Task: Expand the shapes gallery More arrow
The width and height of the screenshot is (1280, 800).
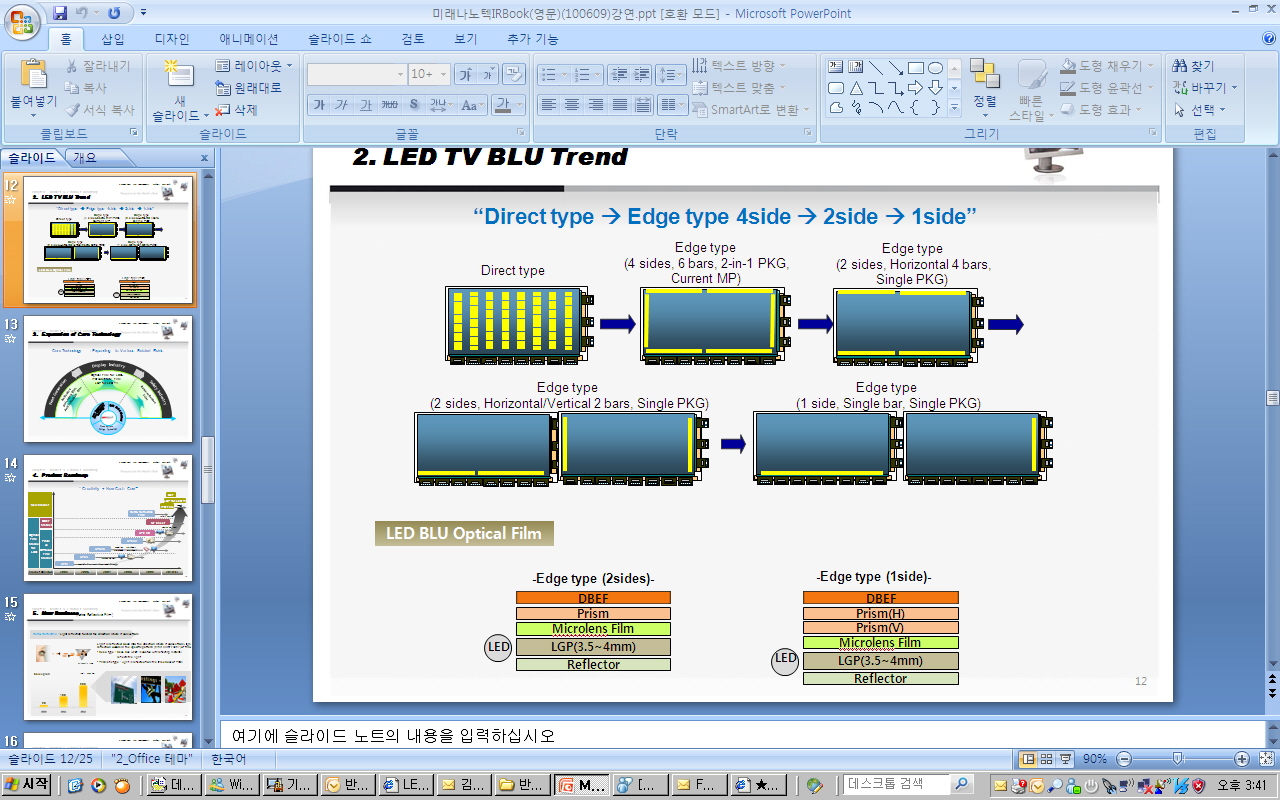Action: [954, 107]
